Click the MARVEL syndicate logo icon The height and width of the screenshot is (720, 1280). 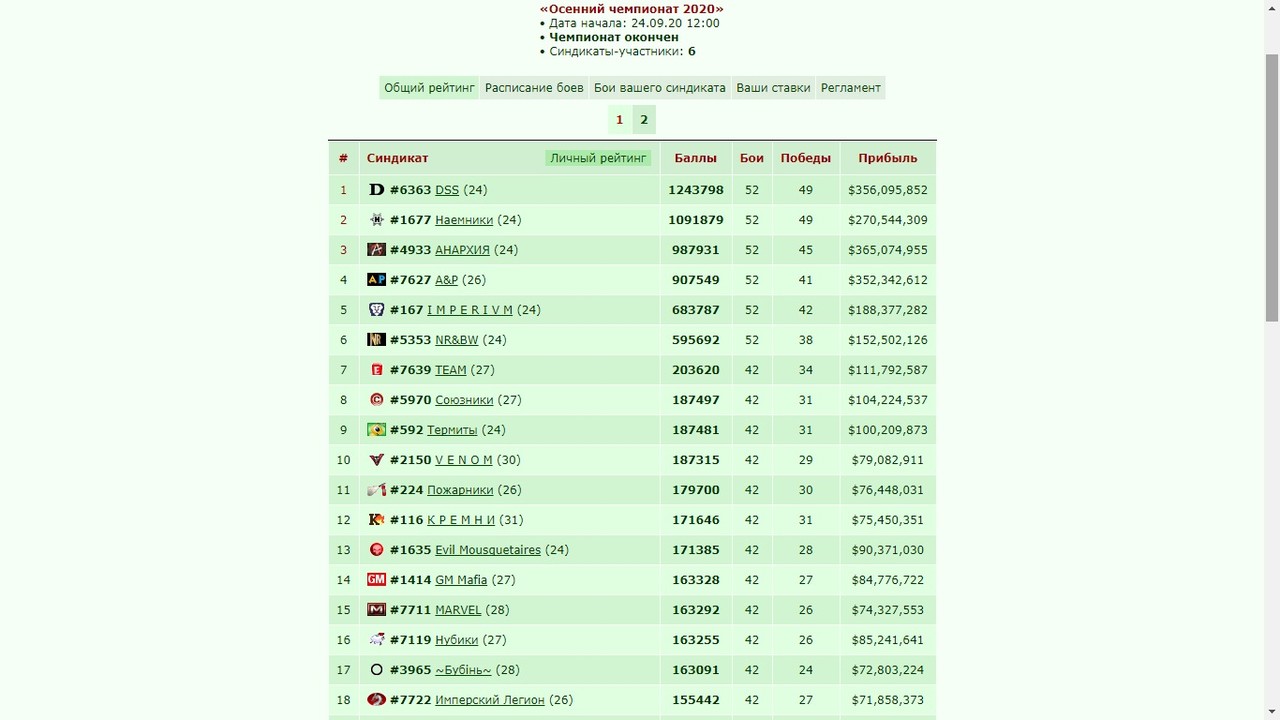click(x=376, y=610)
